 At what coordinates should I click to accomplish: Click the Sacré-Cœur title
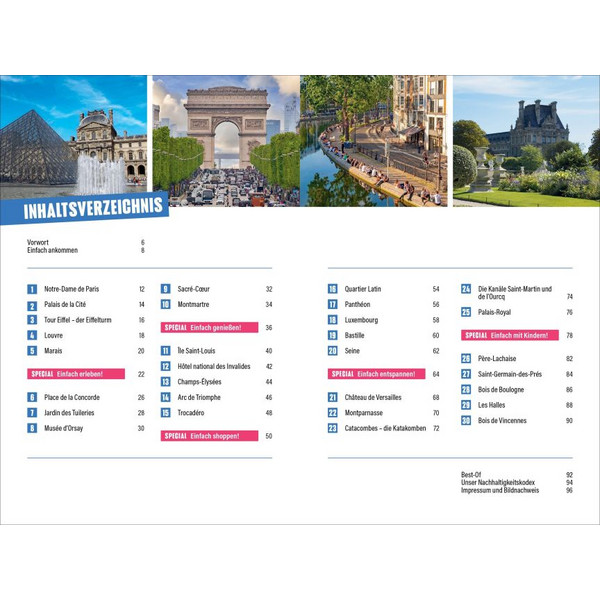(x=194, y=289)
